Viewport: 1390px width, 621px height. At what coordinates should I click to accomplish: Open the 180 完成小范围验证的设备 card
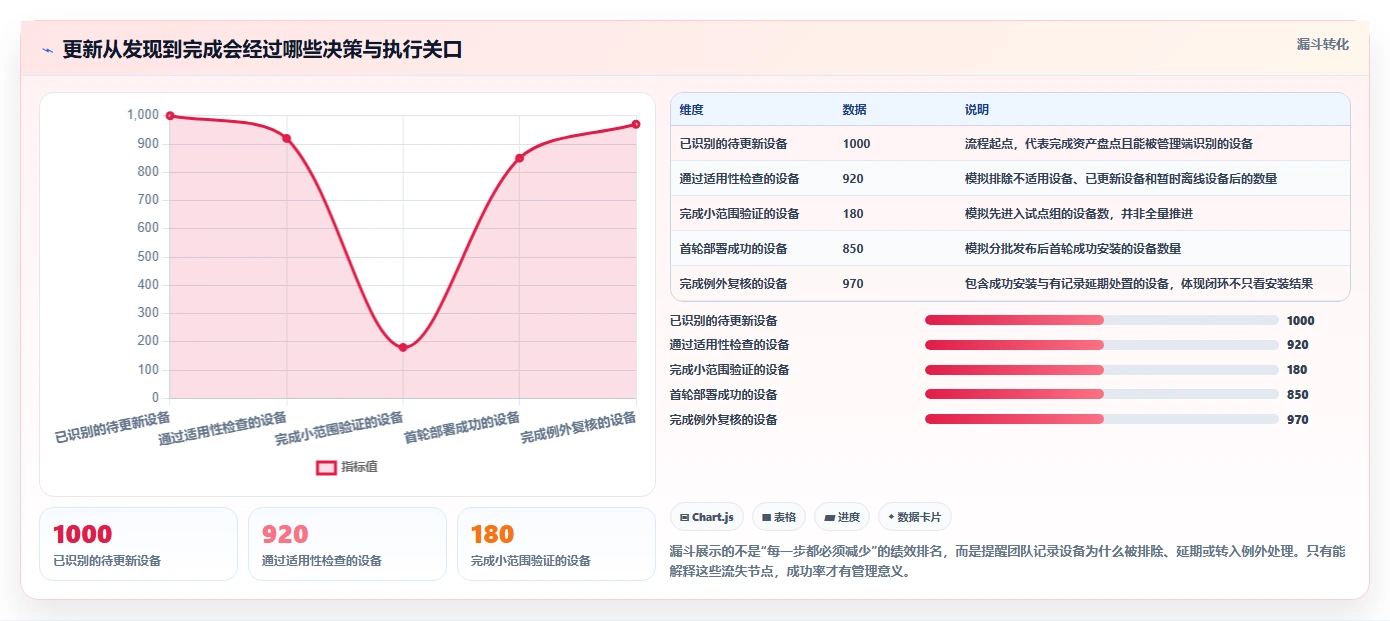(556, 544)
